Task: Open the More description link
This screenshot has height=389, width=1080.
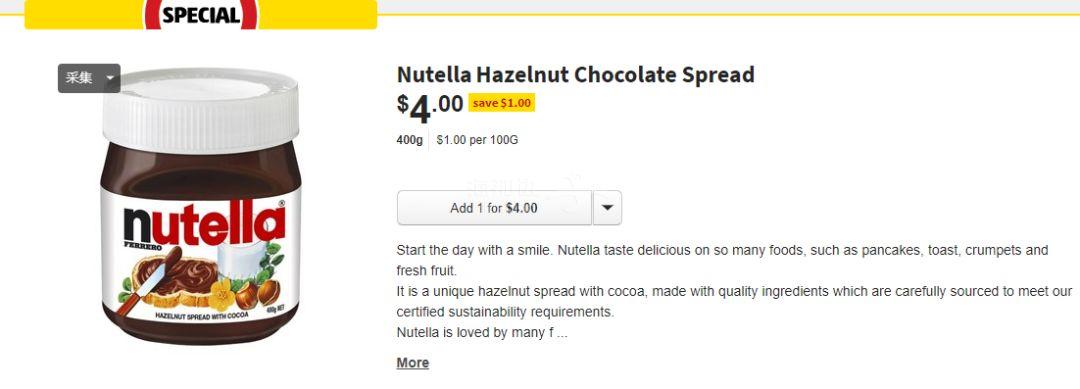Action: point(413,363)
